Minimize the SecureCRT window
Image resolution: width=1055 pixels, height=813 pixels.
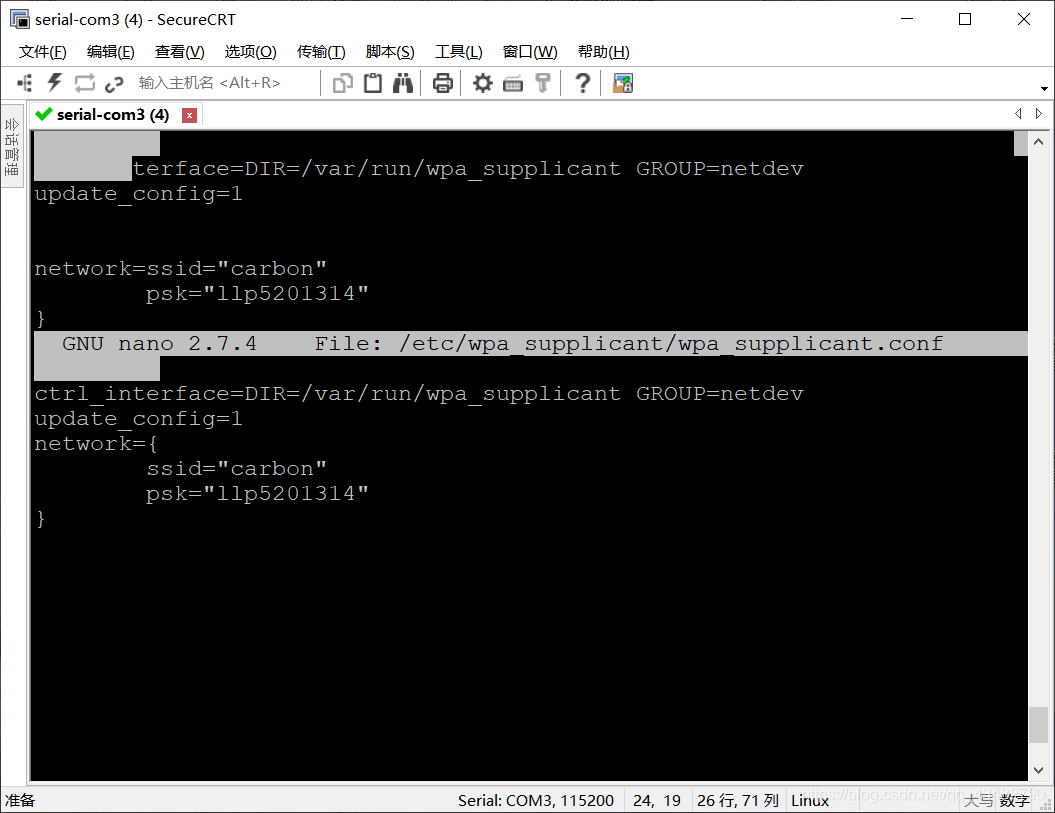pos(907,19)
